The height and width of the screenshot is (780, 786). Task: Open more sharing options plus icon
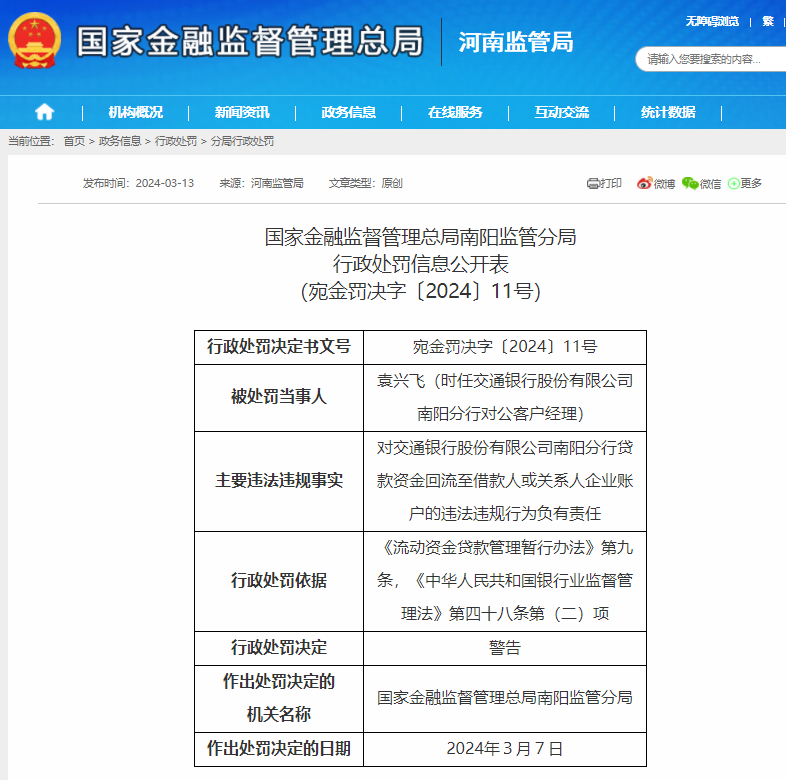click(x=733, y=183)
